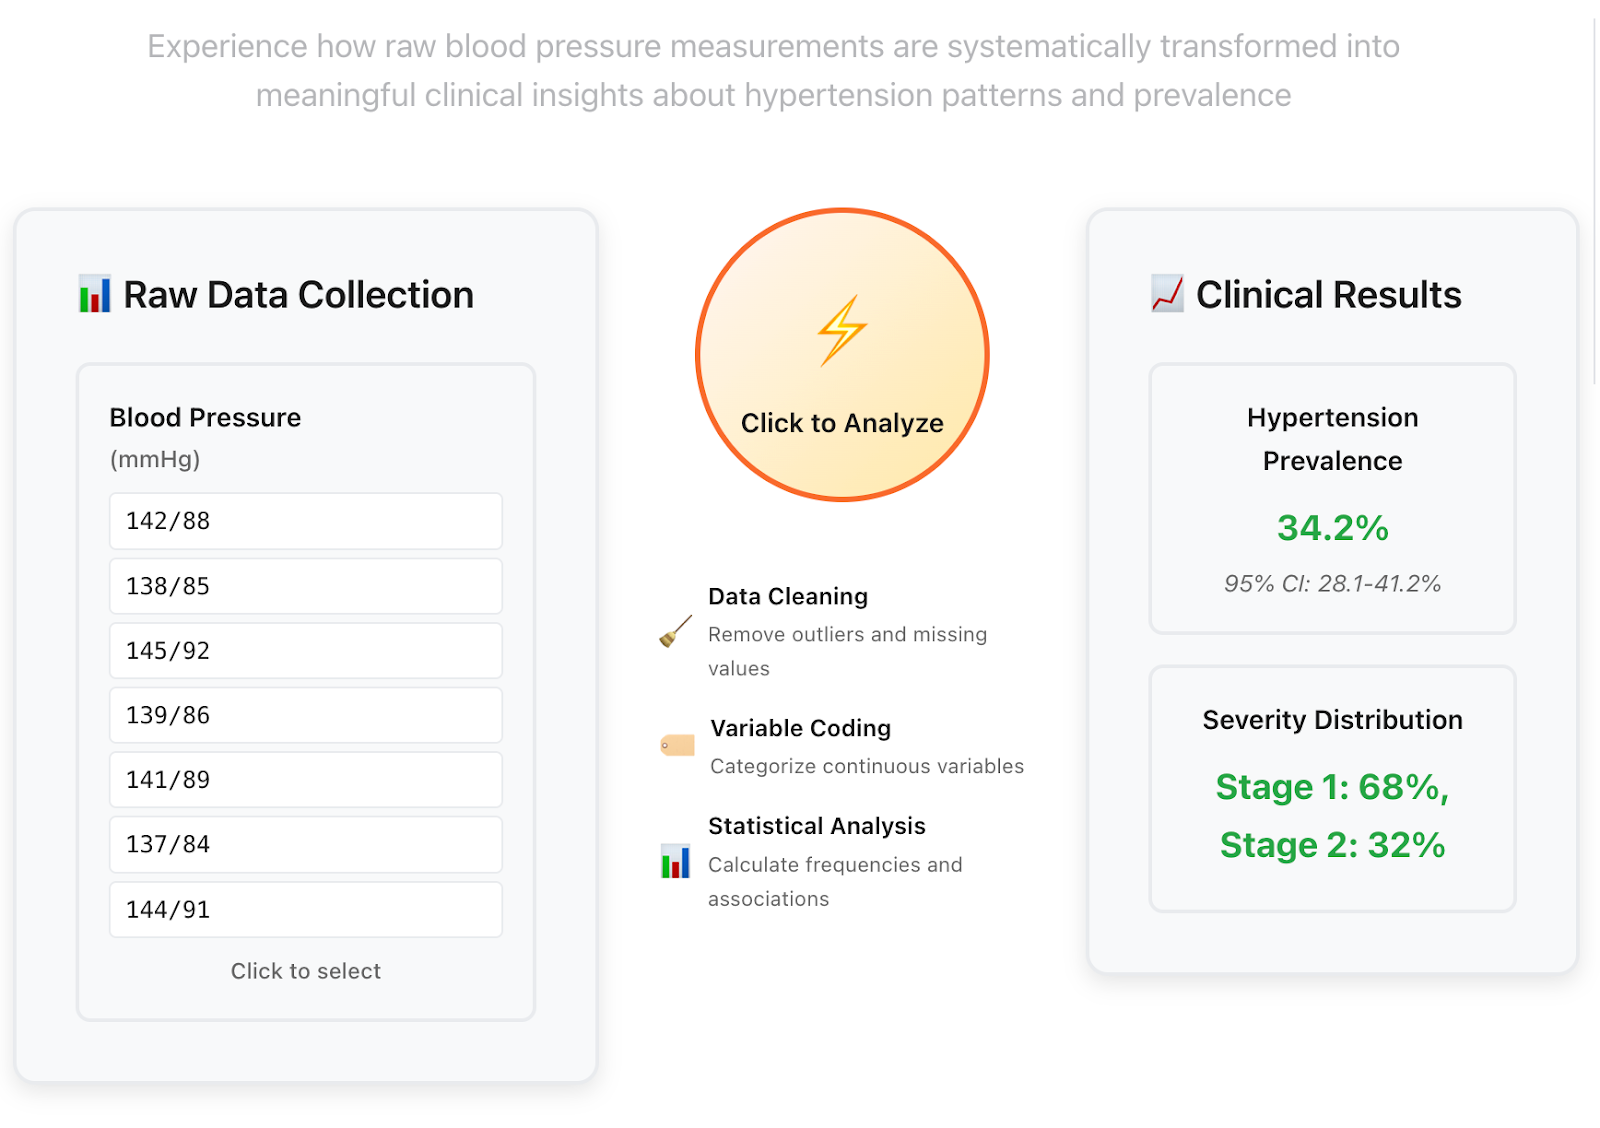
Task: Select the 137/84 blood pressure reading
Action: [305, 844]
